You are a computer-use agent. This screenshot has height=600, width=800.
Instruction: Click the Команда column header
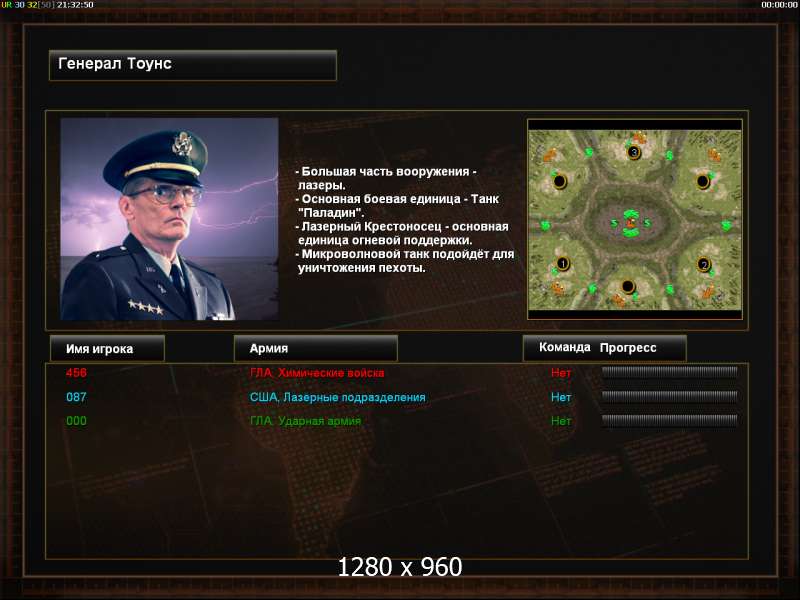click(x=564, y=347)
